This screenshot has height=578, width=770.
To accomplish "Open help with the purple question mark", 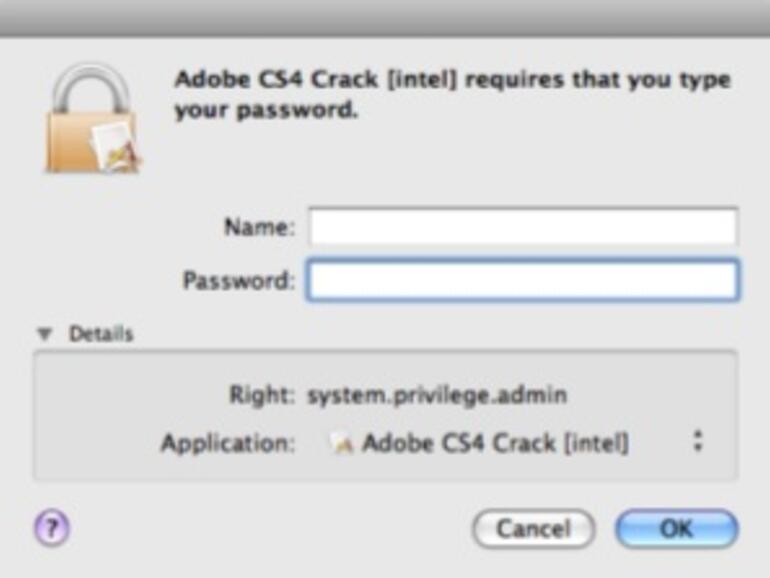I will click(50, 526).
